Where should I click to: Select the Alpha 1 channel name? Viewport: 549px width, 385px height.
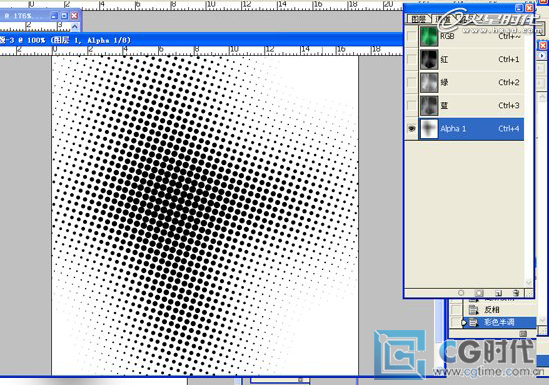453,129
